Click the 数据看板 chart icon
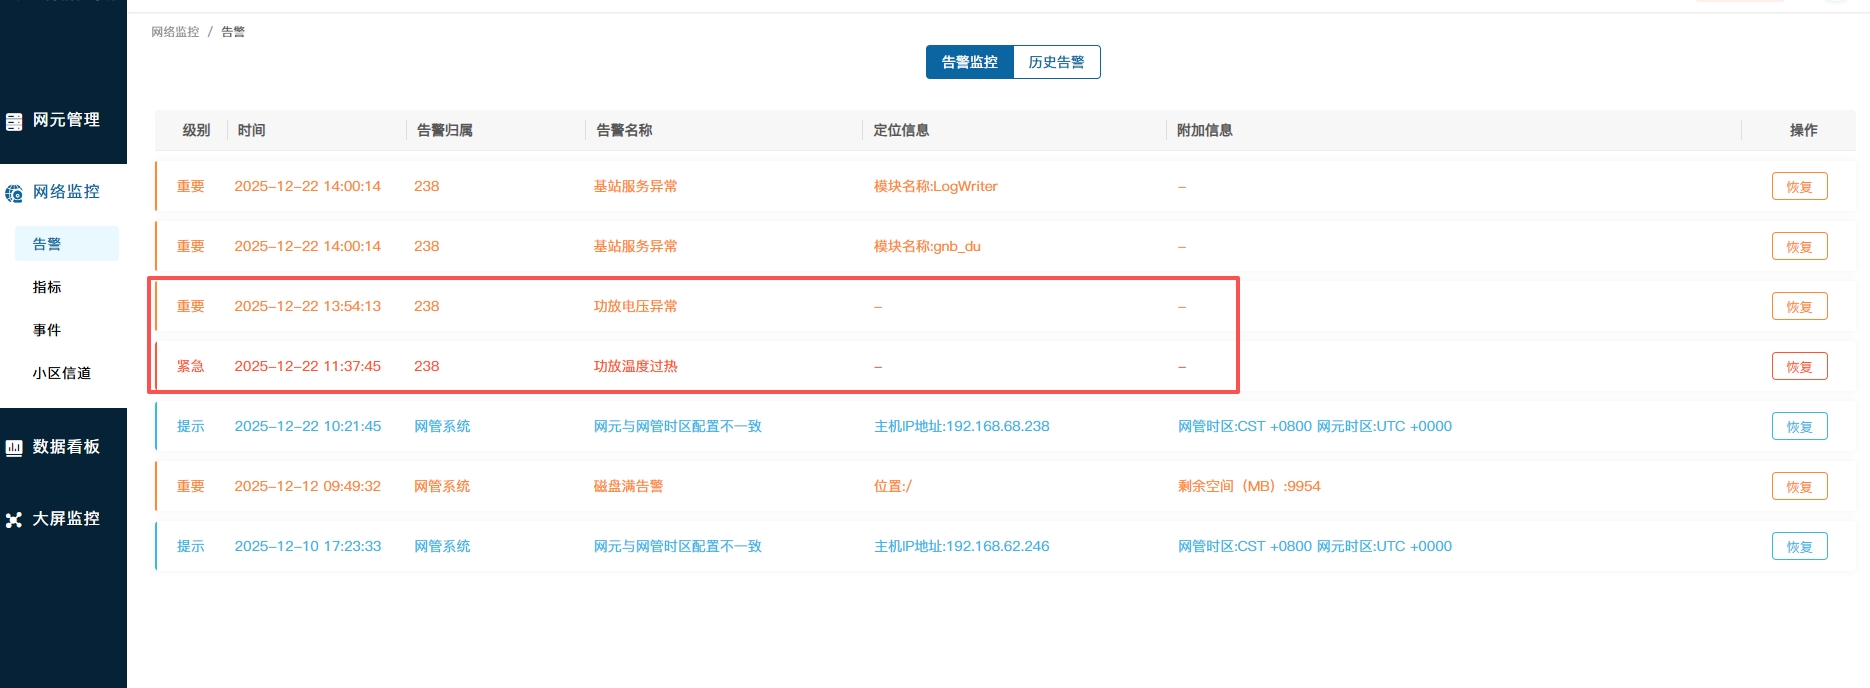1870x688 pixels. pyautogui.click(x=14, y=448)
